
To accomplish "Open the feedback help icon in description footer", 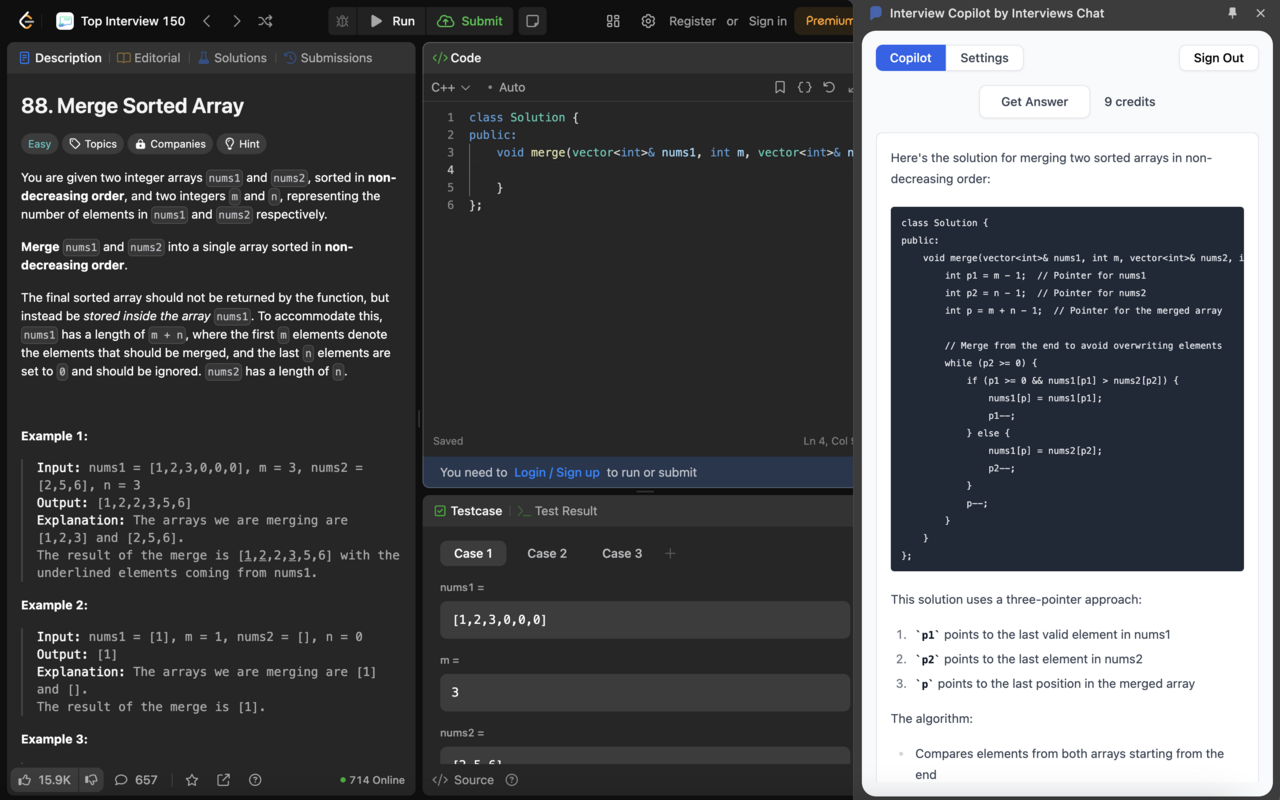I will (x=255, y=780).
